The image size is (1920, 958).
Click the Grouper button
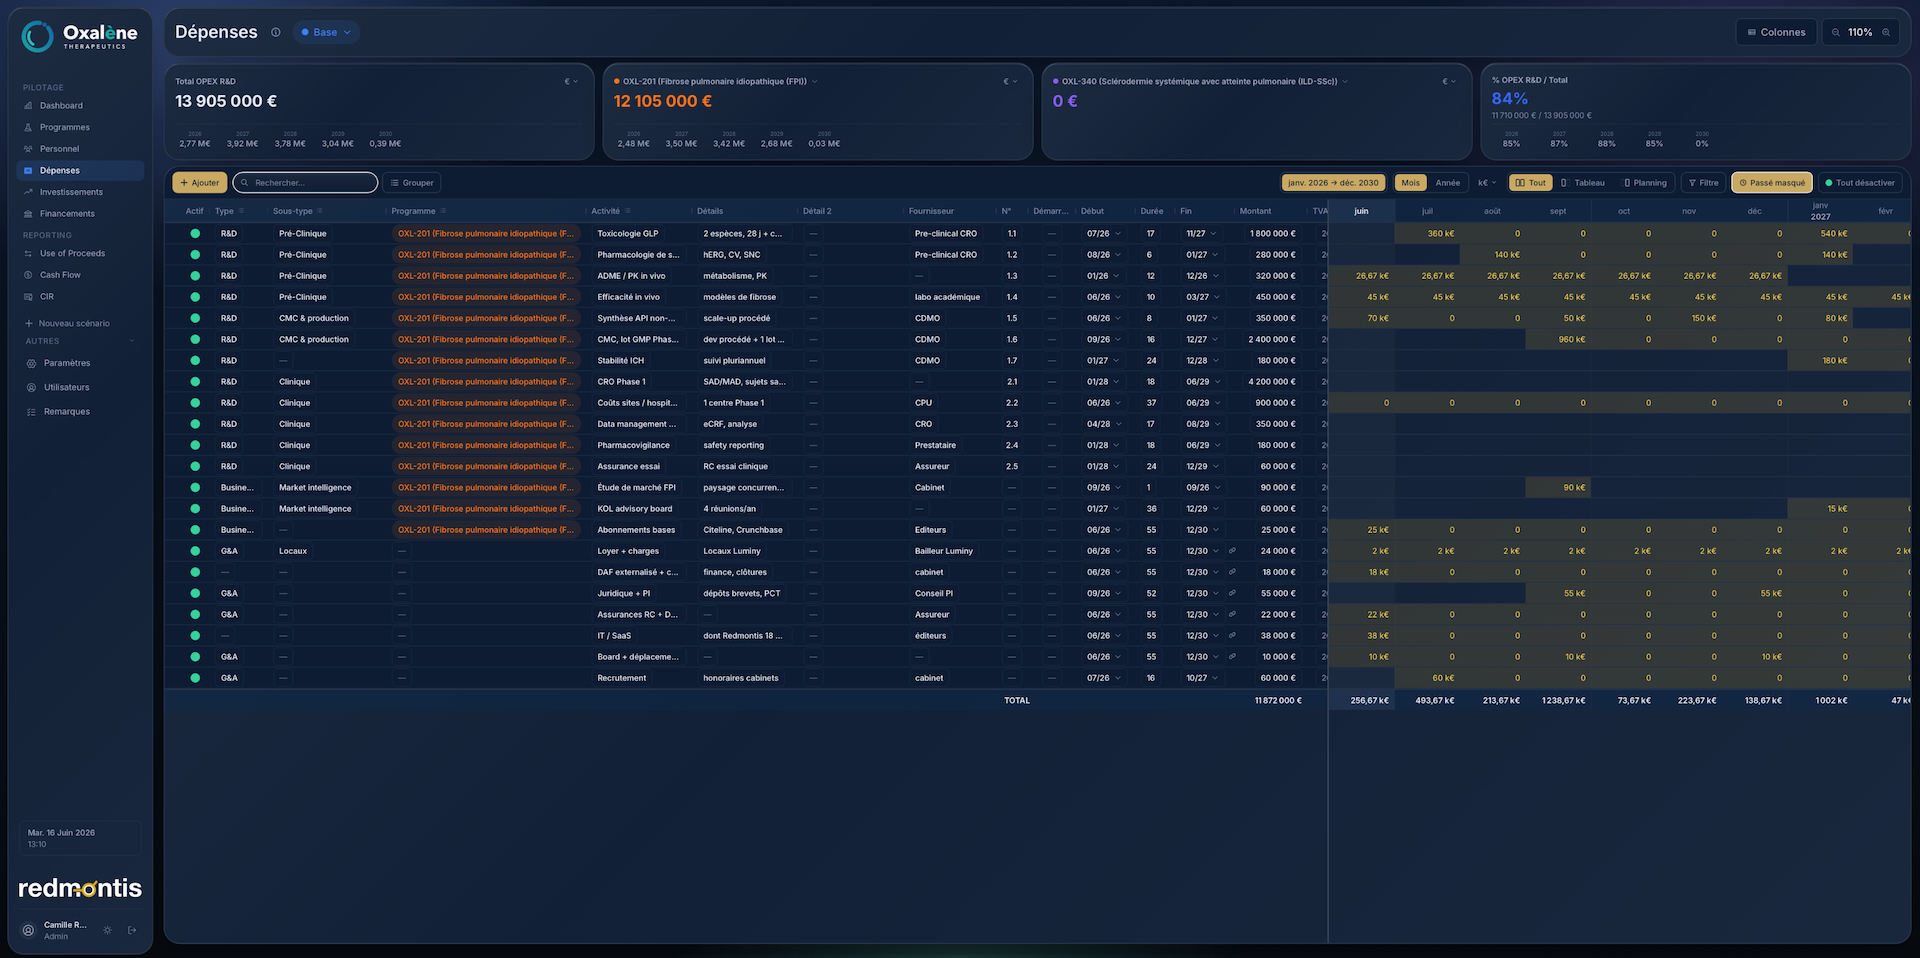412,183
